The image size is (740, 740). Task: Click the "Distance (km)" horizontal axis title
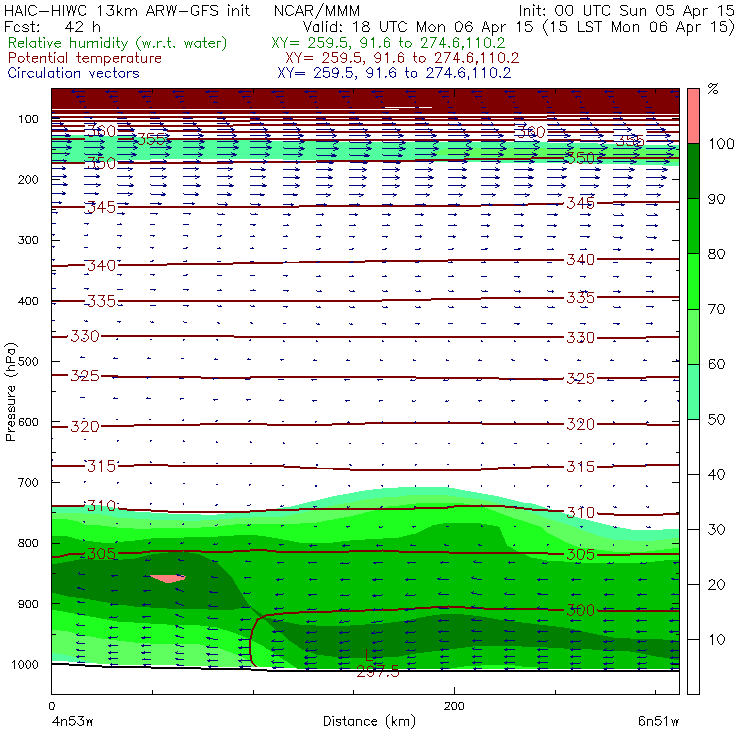coord(370,721)
